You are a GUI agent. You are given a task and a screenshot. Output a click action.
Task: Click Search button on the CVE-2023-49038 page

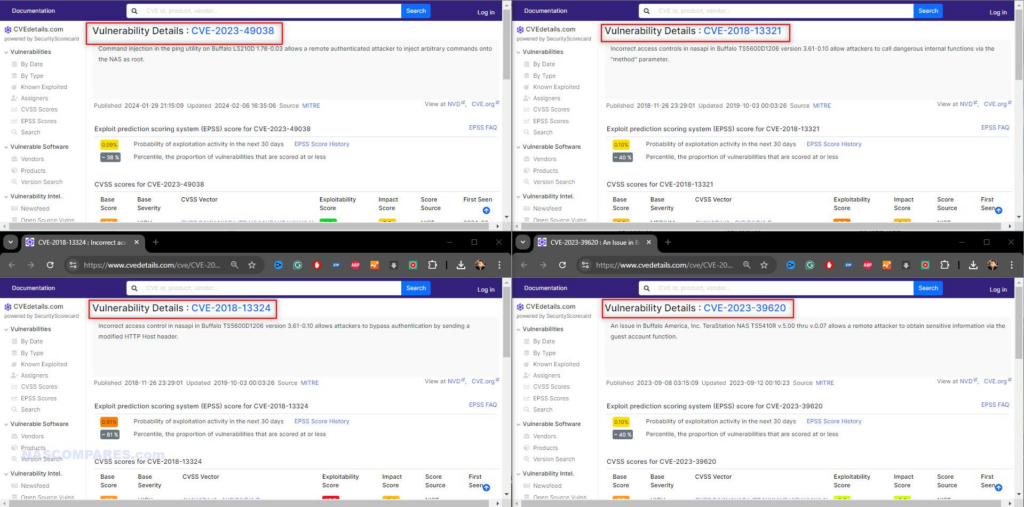(416, 11)
